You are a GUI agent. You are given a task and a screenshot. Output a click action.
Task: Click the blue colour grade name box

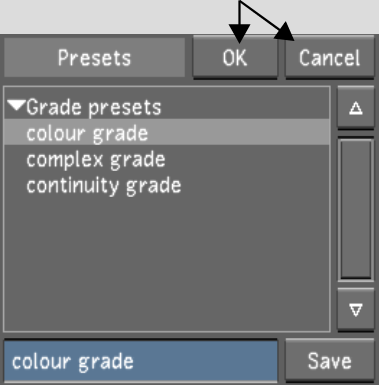pyautogui.click(x=141, y=361)
